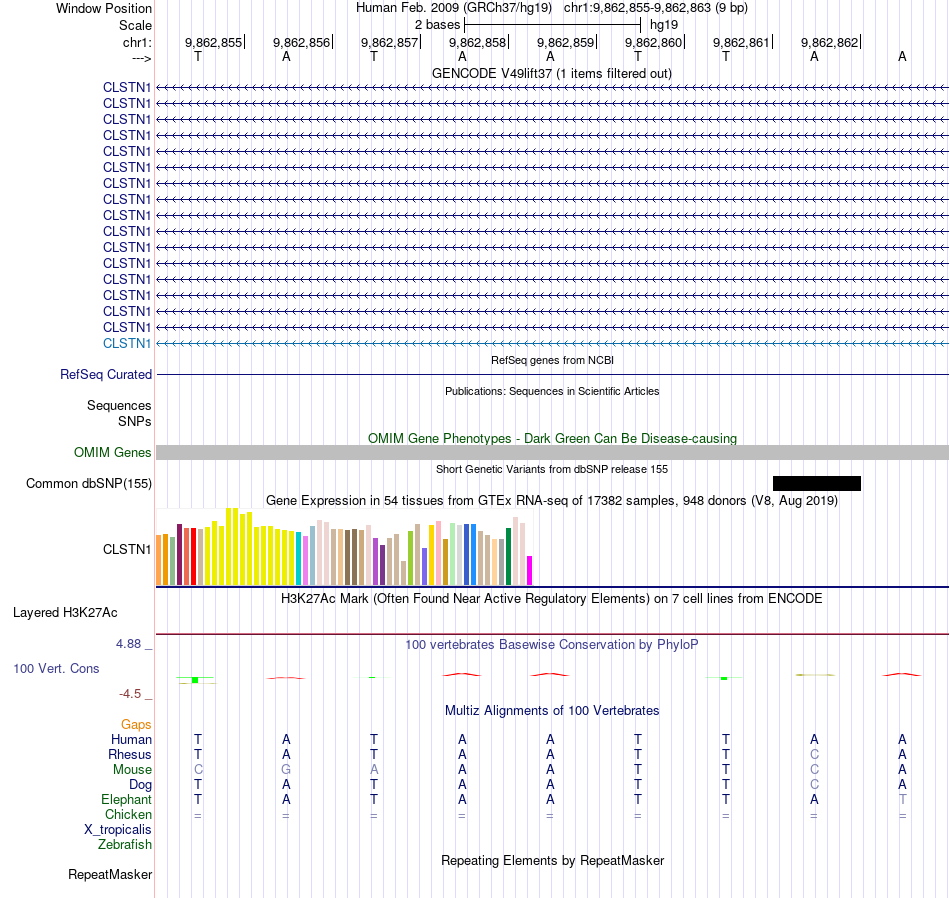Click 'Short Genetic Variants from dbSNP' title

[x=552, y=469]
